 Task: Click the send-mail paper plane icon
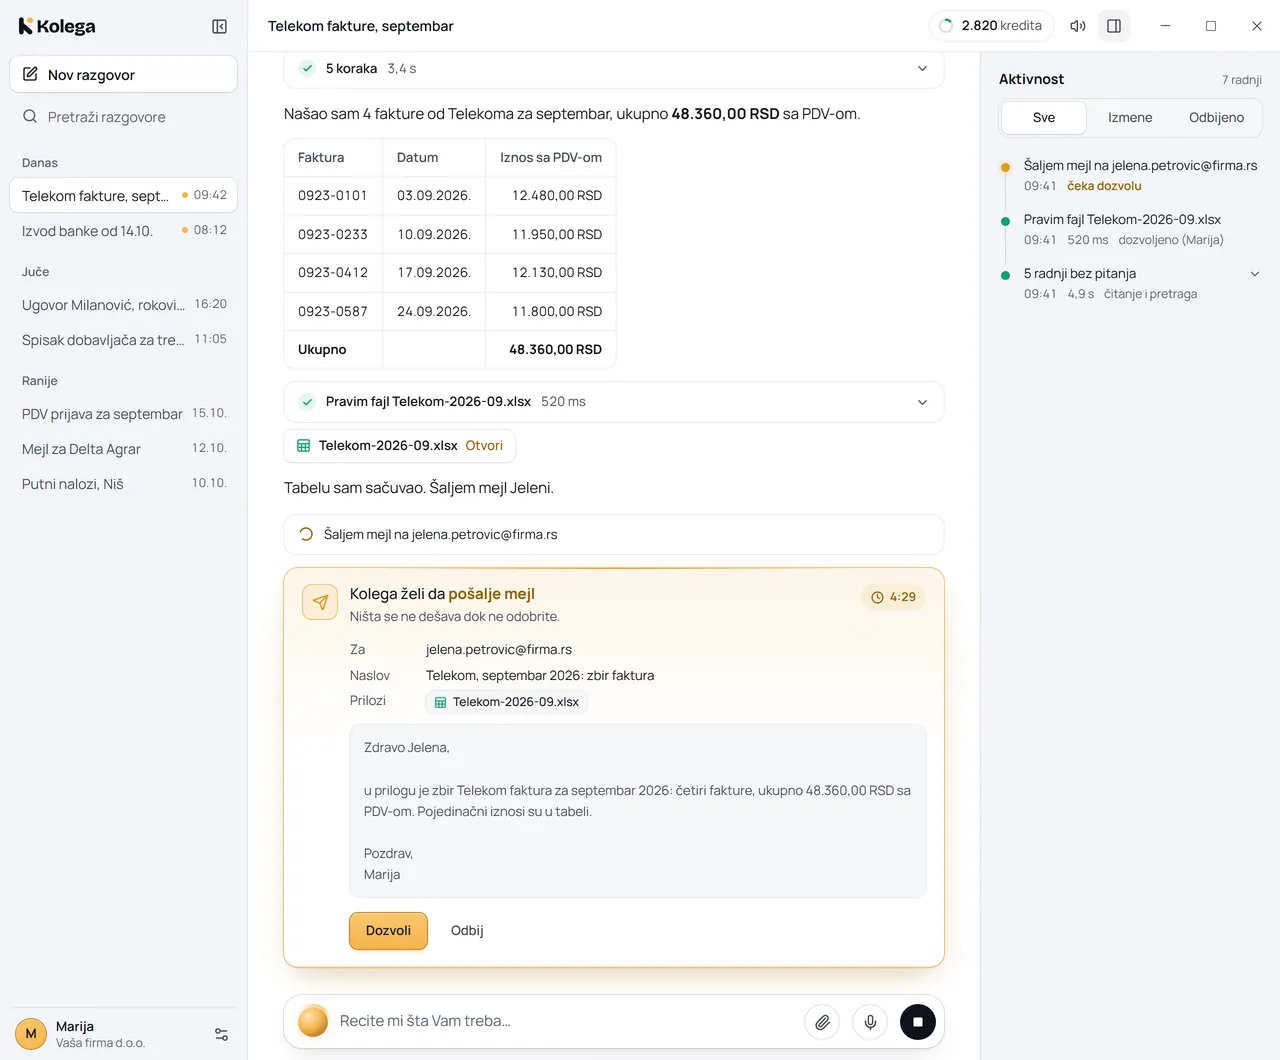click(320, 602)
